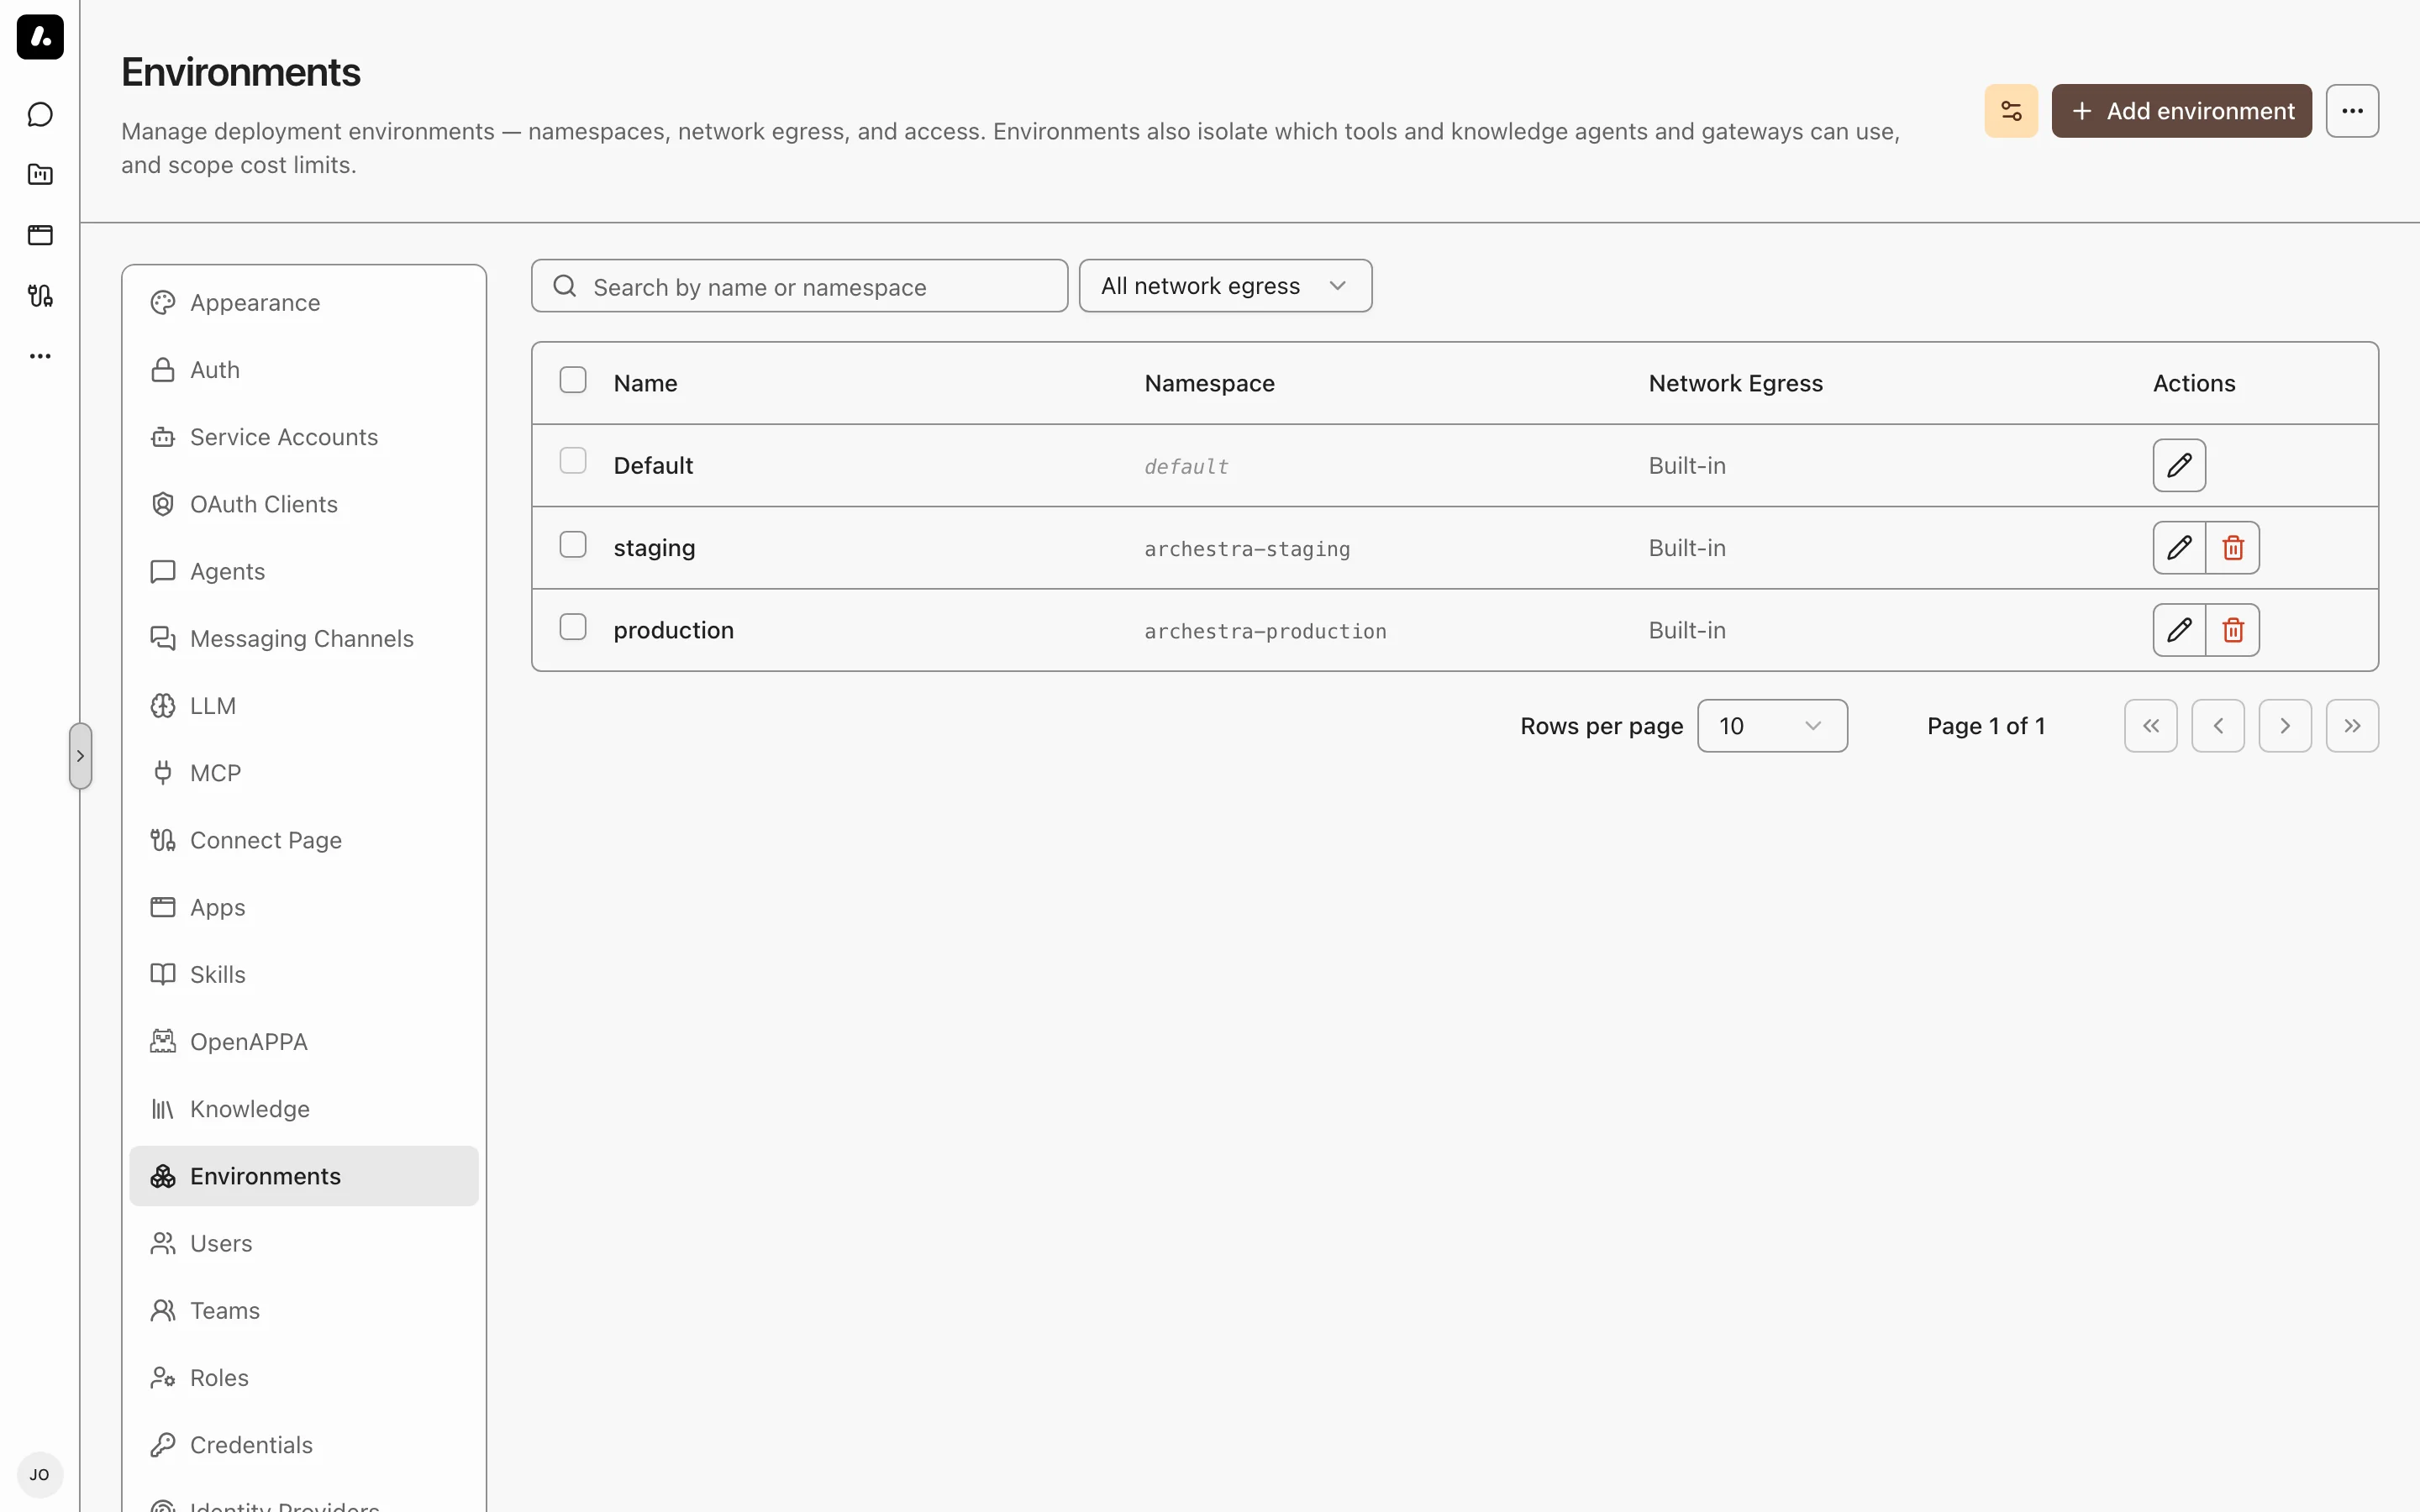This screenshot has width=2420, height=1512.
Task: Open the Rows per page dropdown
Action: pyautogui.click(x=1772, y=726)
